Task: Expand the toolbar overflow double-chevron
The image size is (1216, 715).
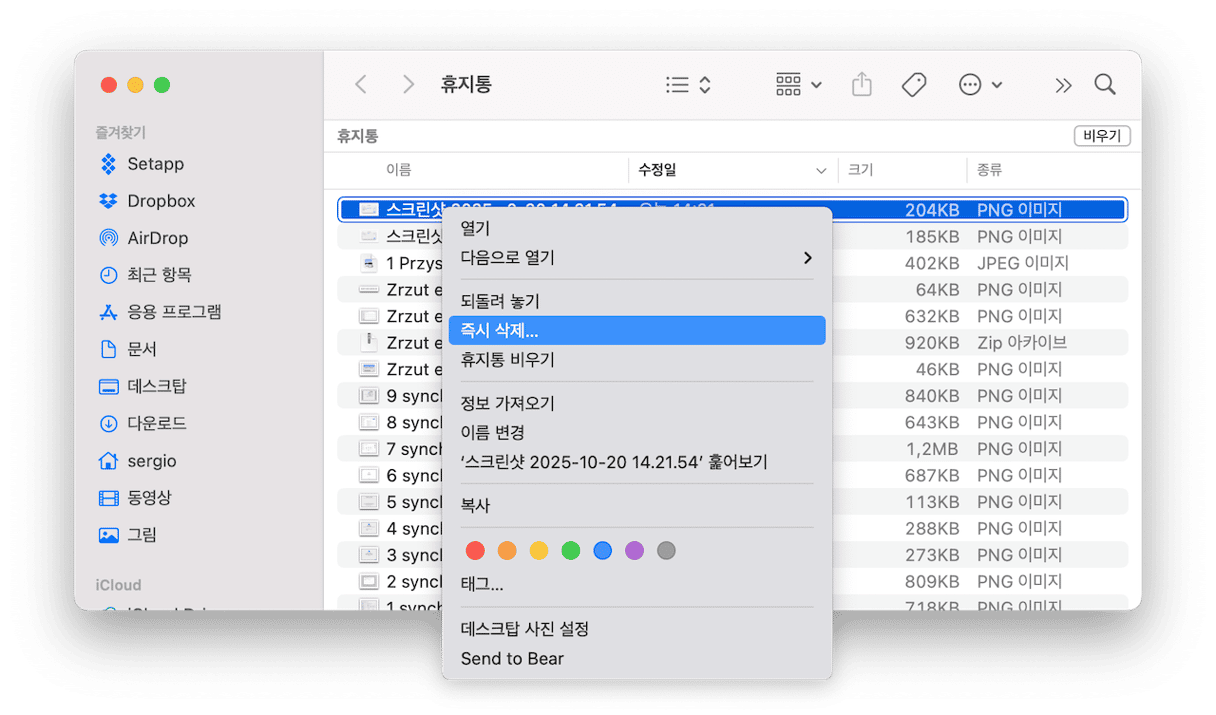Action: coord(1063,85)
